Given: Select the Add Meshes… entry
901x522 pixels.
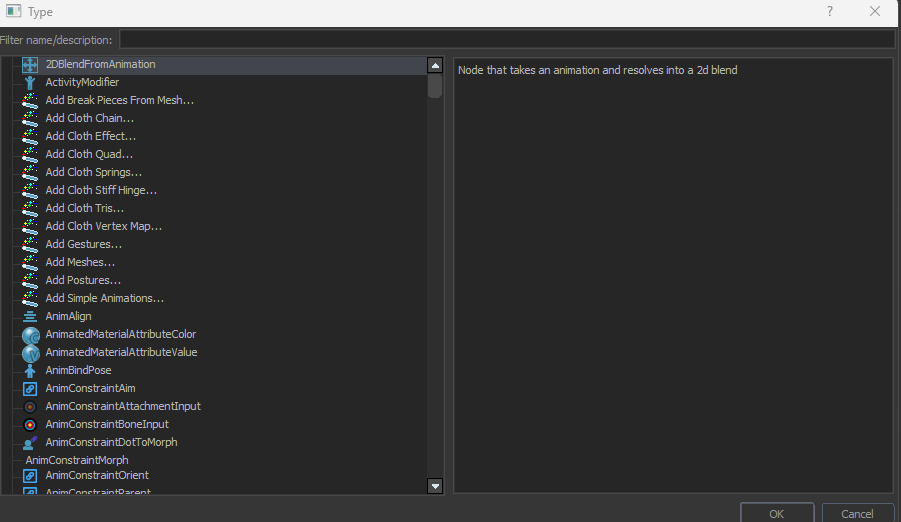Looking at the screenshot, I should click(x=80, y=262).
